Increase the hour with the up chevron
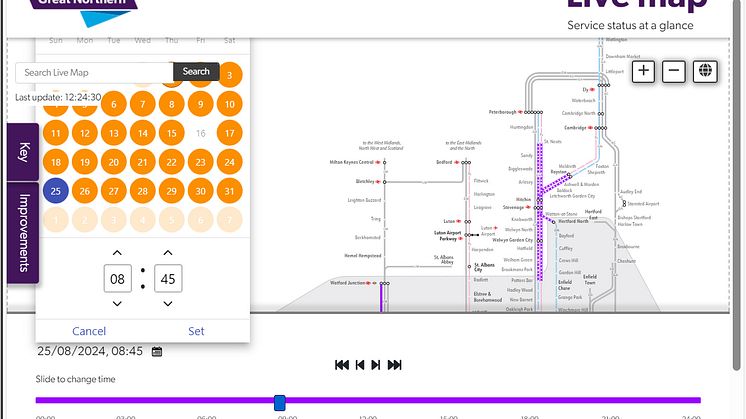Image resolution: width=746 pixels, height=419 pixels. pyautogui.click(x=117, y=253)
